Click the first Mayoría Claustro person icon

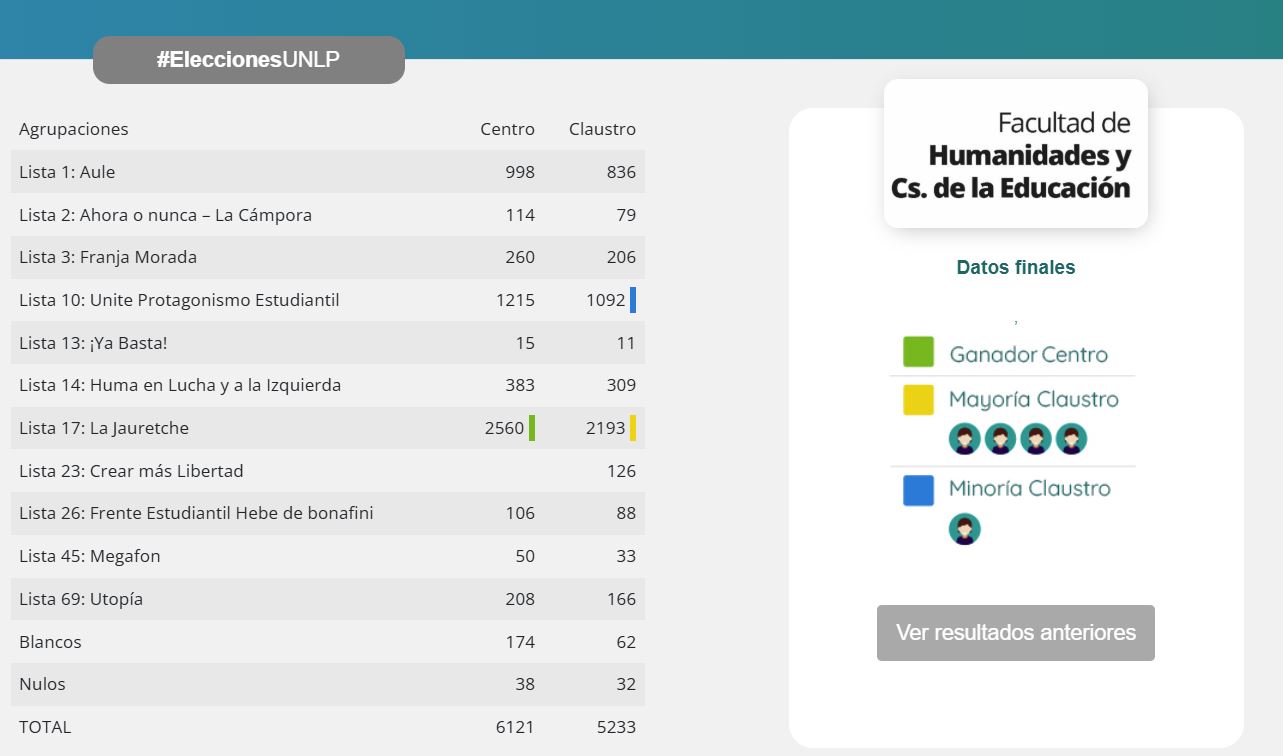[965, 438]
